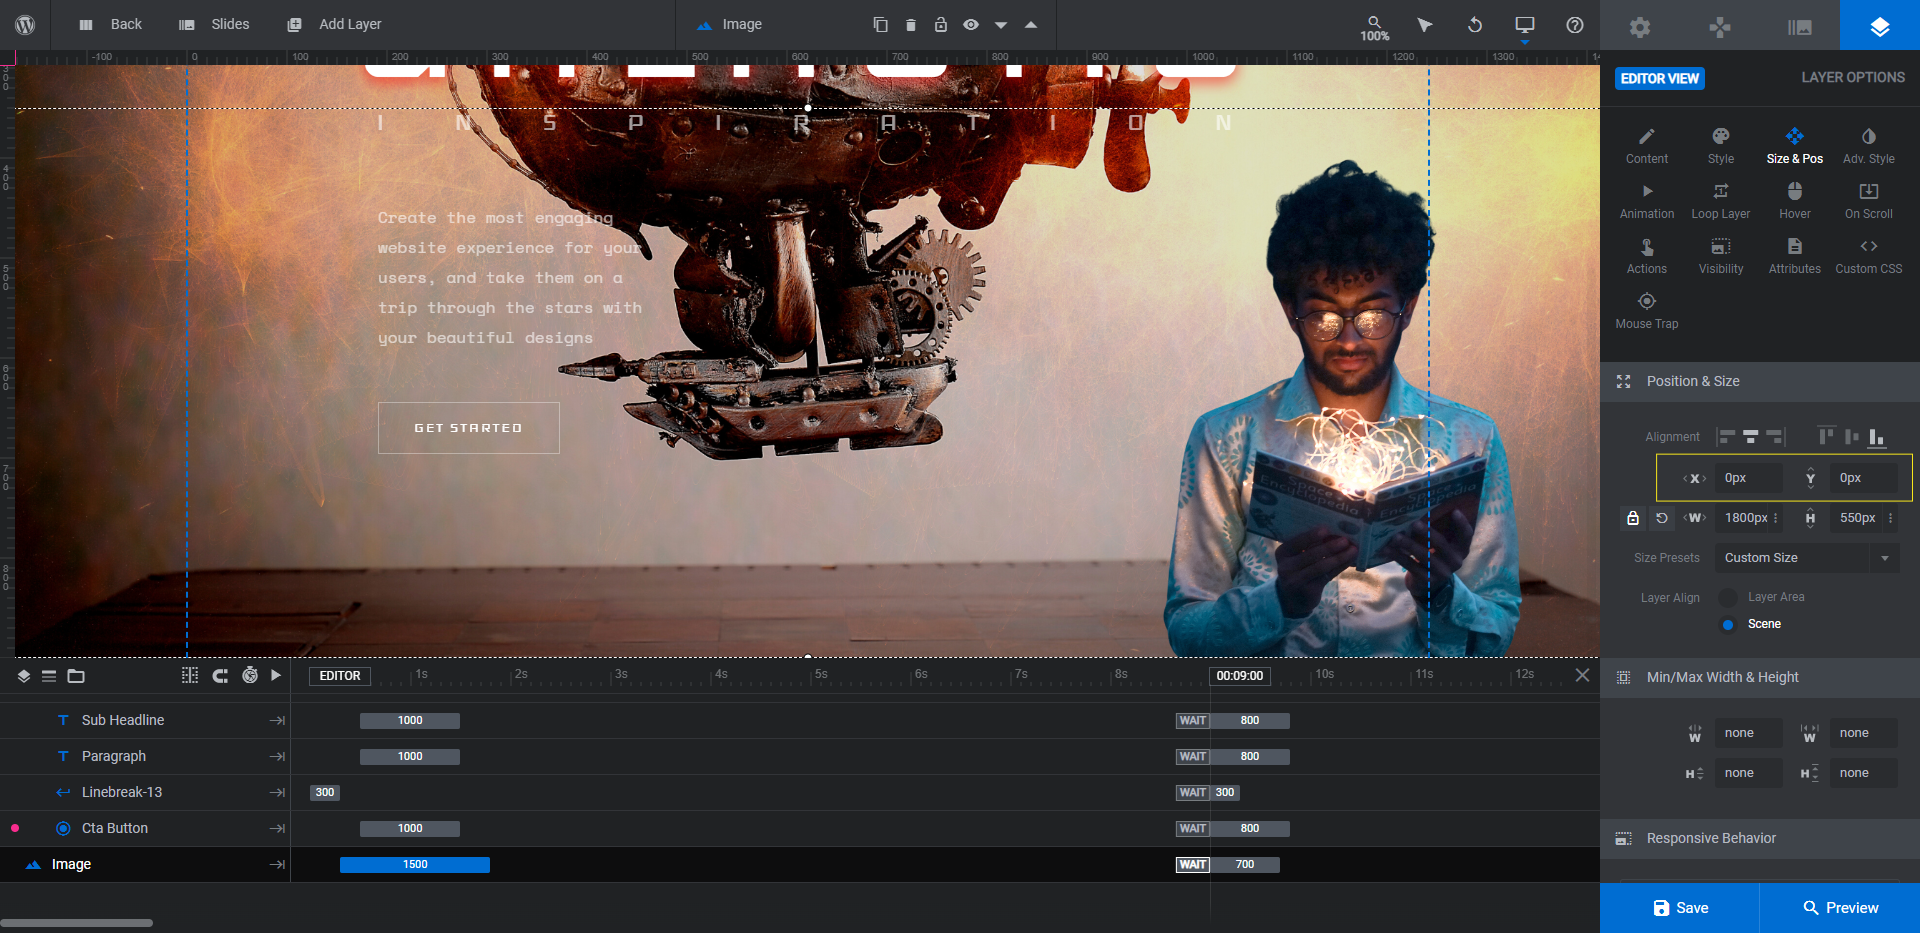
Task: Align layer vertically top
Action: (x=1826, y=436)
